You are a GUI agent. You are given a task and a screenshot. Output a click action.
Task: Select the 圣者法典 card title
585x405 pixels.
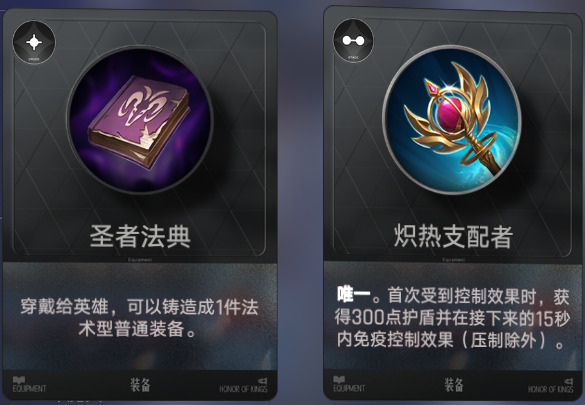coord(140,236)
